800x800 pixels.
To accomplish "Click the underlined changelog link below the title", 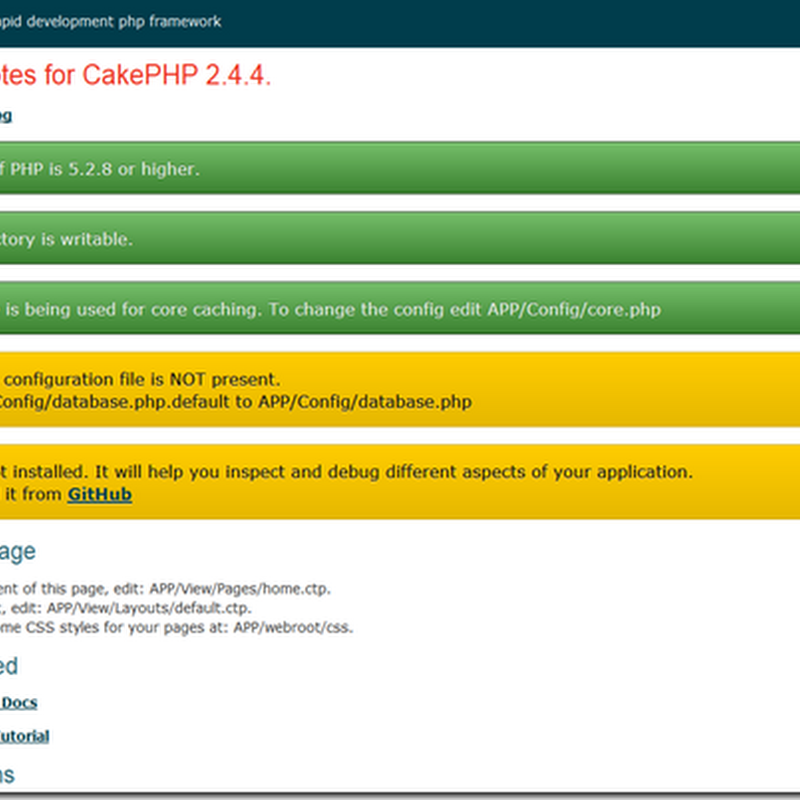I will coord(6,116).
